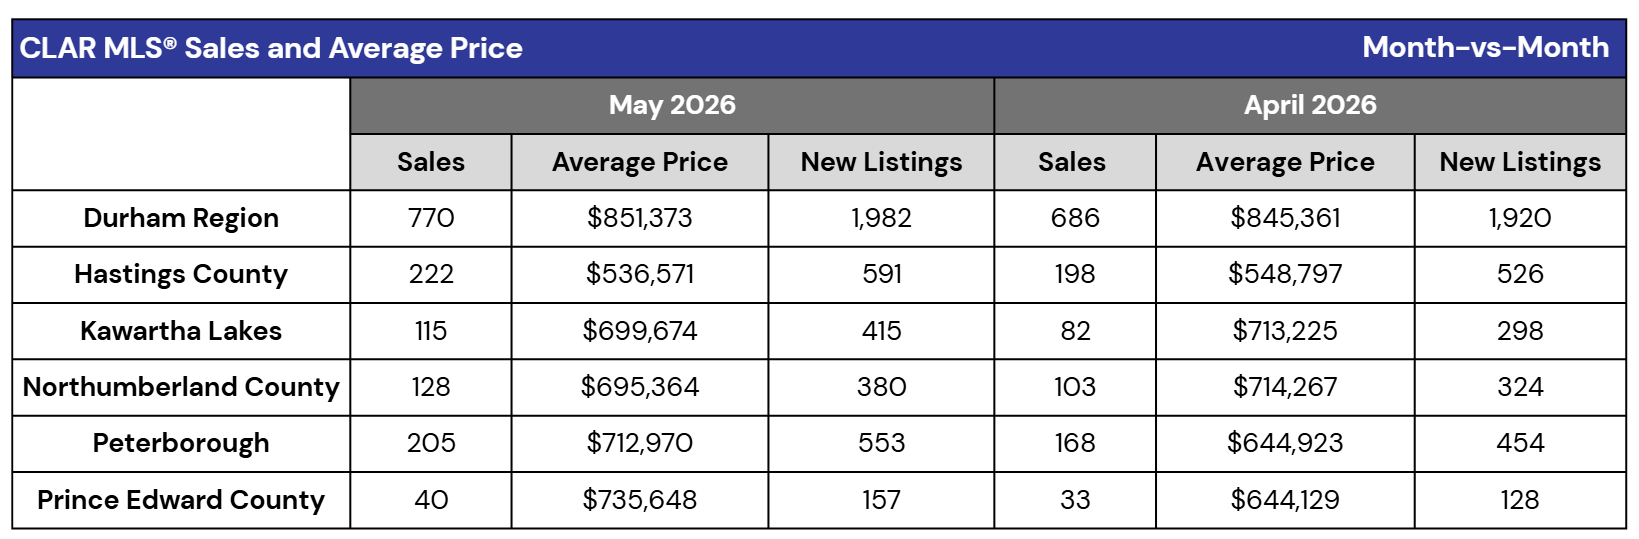Click Durham Region May average price $851,373
1639x539 pixels.
coord(640,218)
